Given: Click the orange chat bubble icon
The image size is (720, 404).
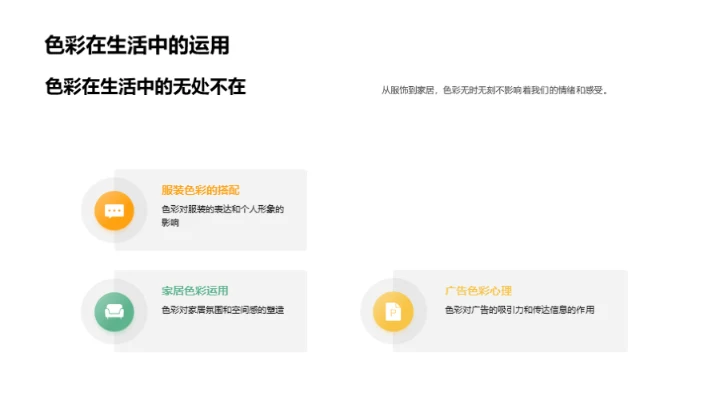Looking at the screenshot, I should tap(114, 211).
